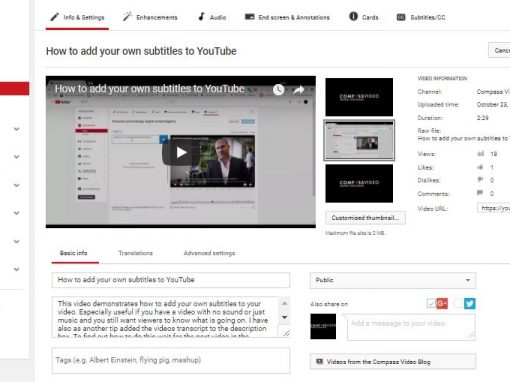
Task: Click the video title overlay in player
Action: (149, 89)
